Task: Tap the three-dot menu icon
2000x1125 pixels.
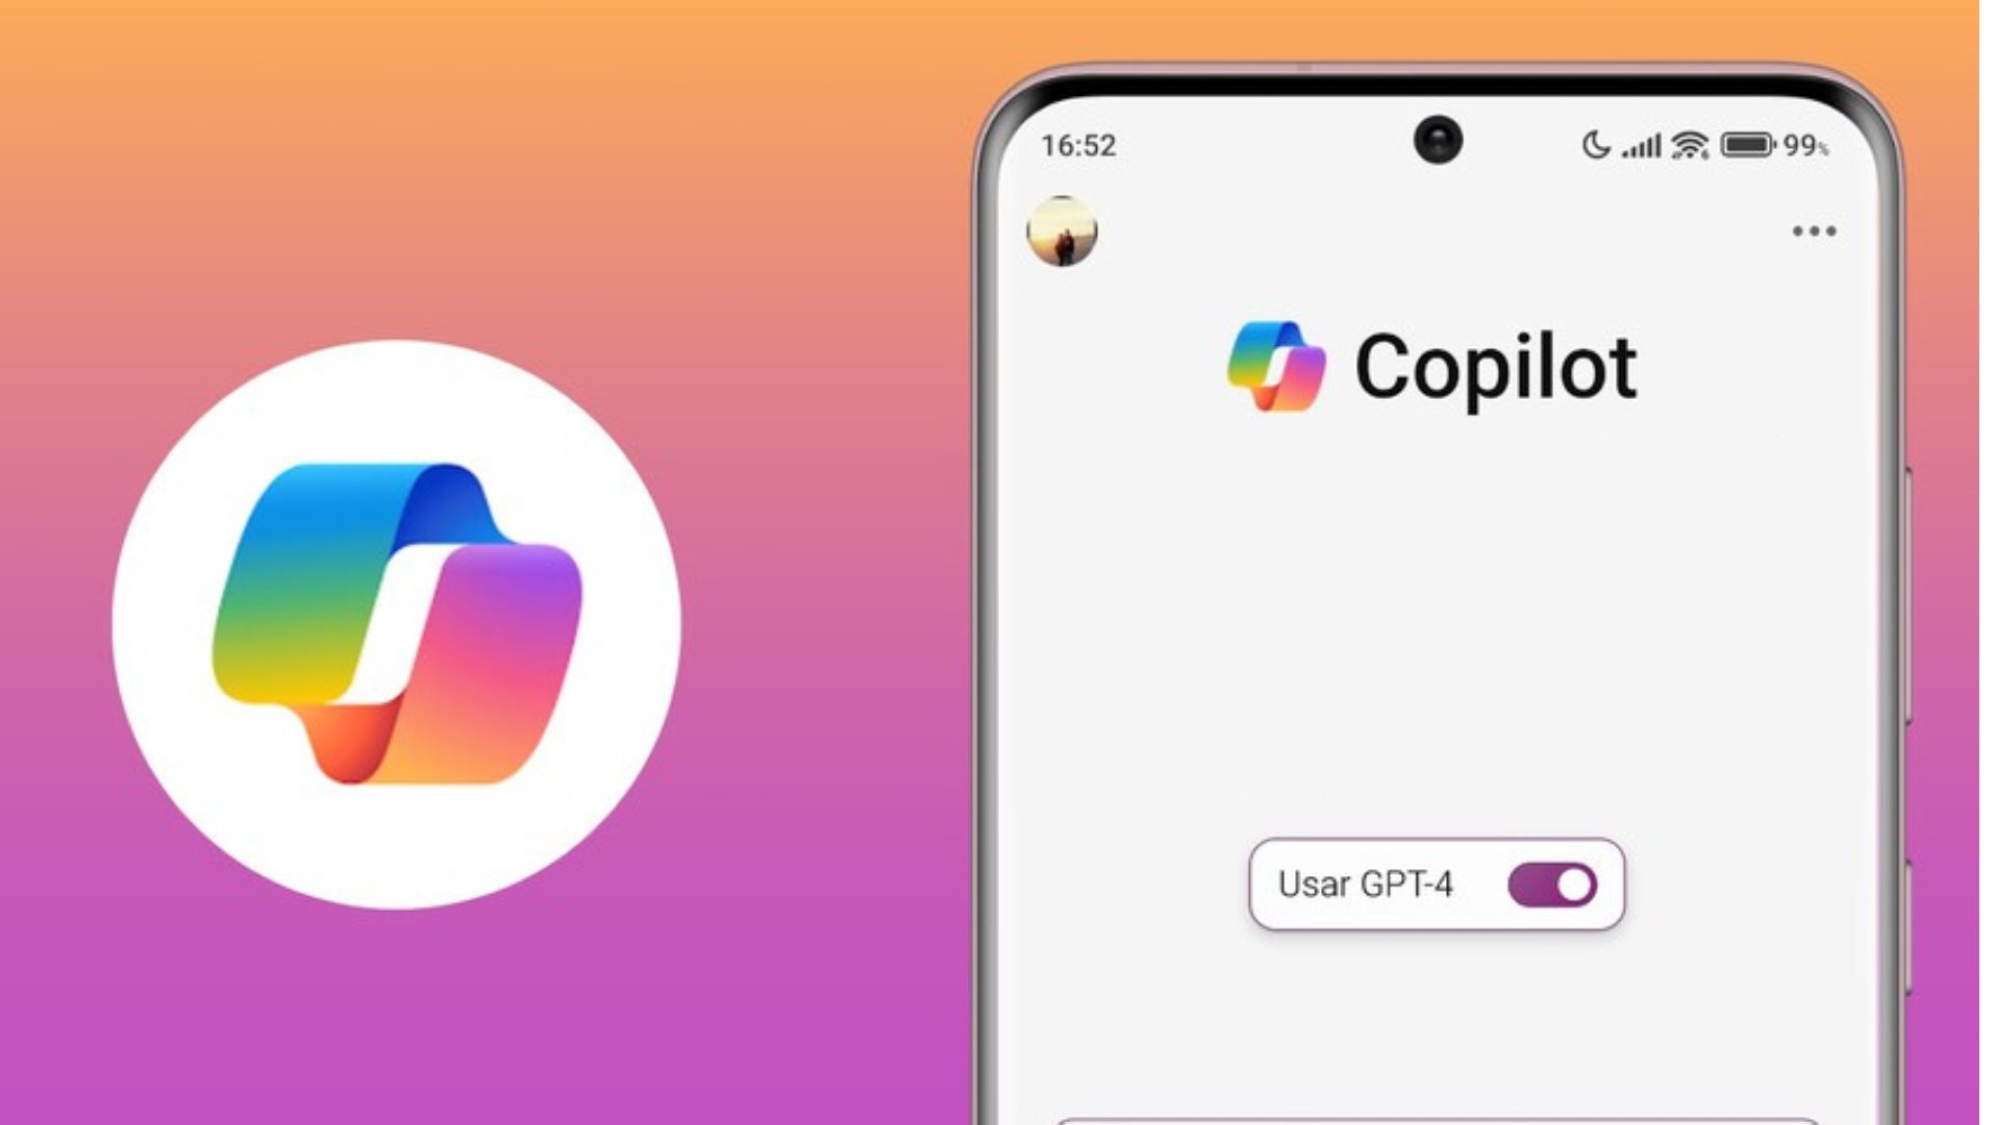Action: point(1815,231)
